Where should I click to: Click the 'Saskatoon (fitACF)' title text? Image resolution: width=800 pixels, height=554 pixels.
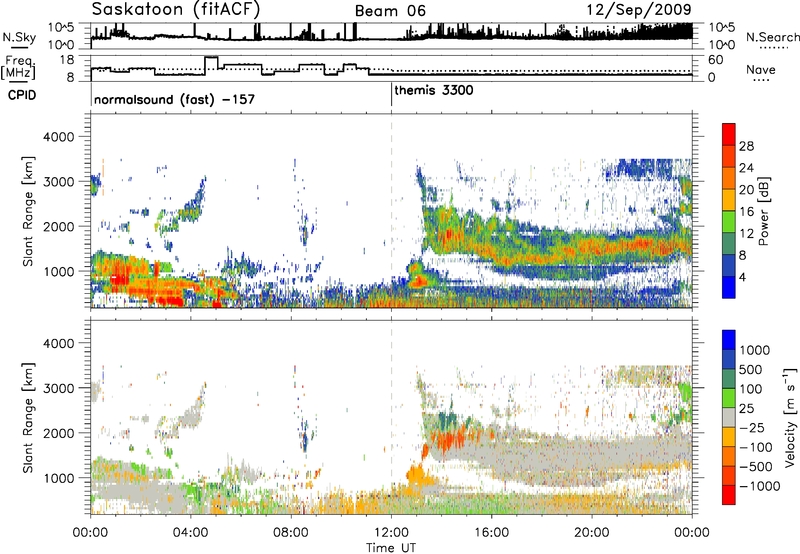click(x=176, y=9)
